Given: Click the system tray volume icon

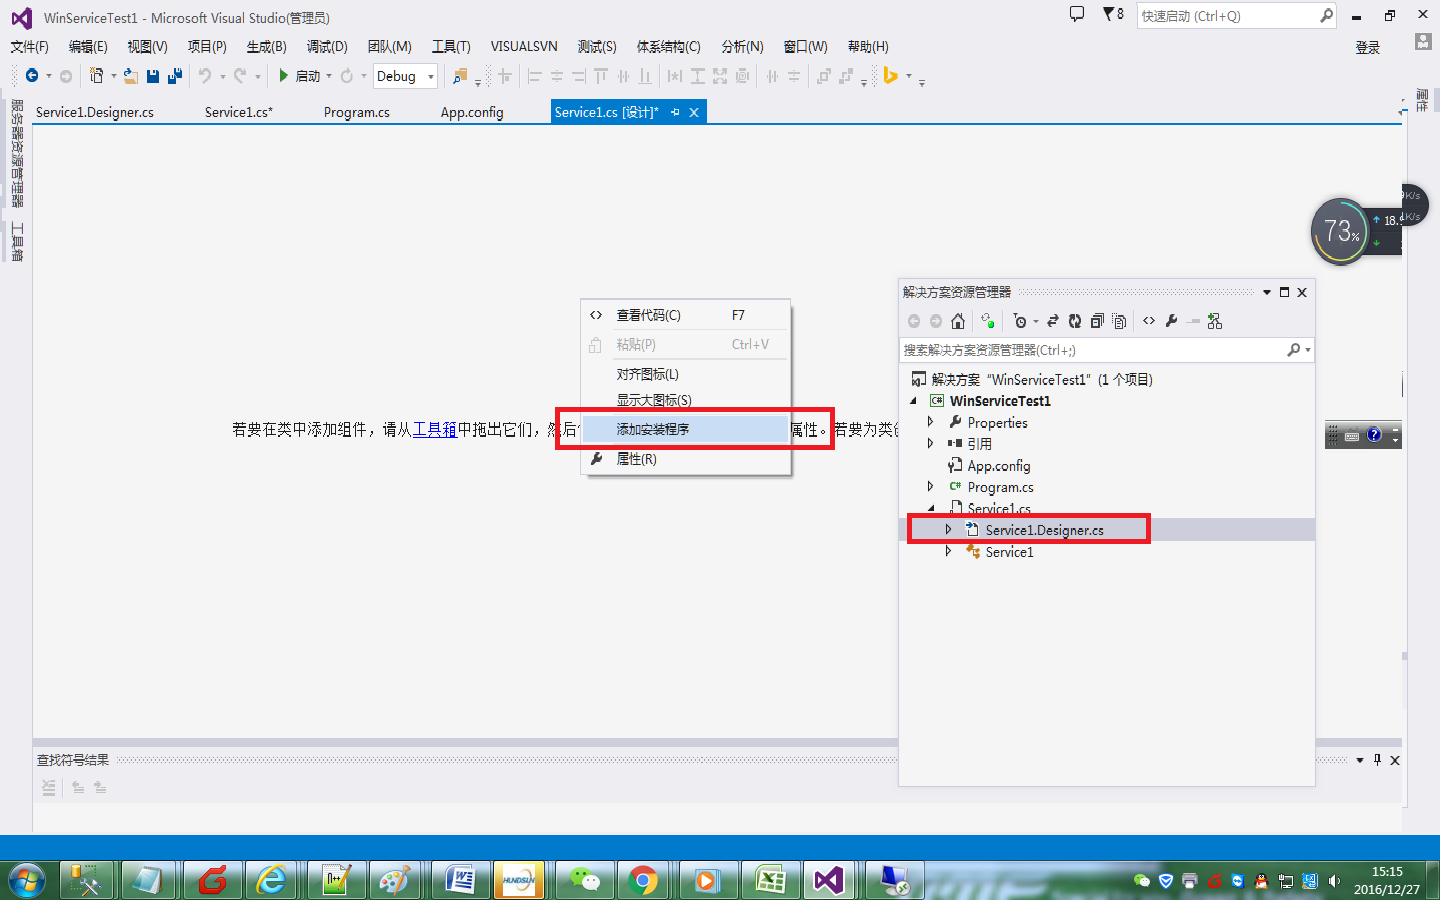Looking at the screenshot, I should [1334, 881].
